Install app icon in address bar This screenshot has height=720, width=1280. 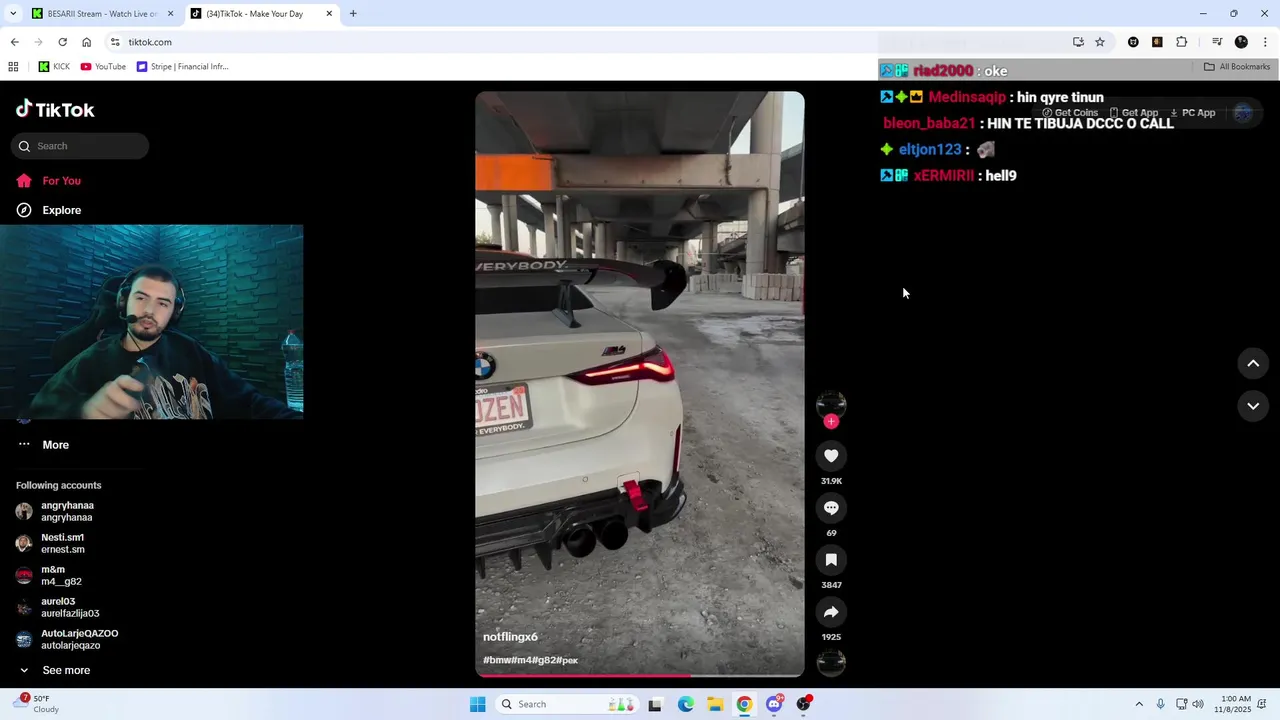(1078, 42)
